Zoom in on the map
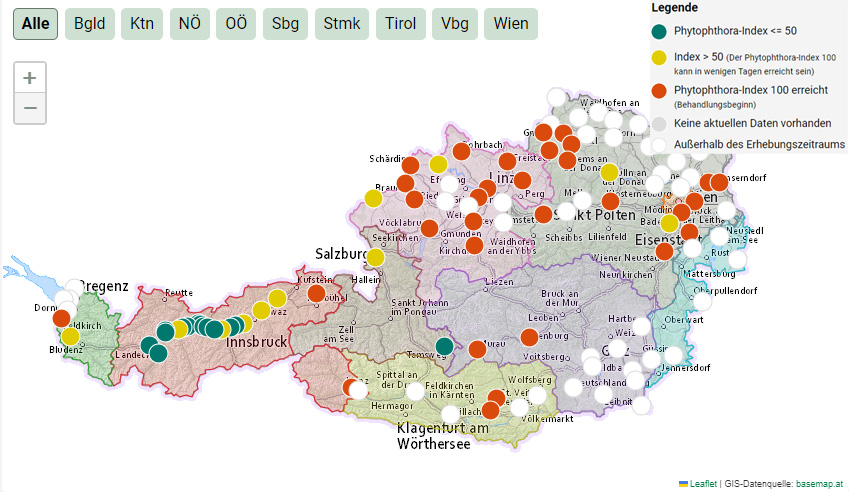The image size is (849, 492). click(30, 78)
